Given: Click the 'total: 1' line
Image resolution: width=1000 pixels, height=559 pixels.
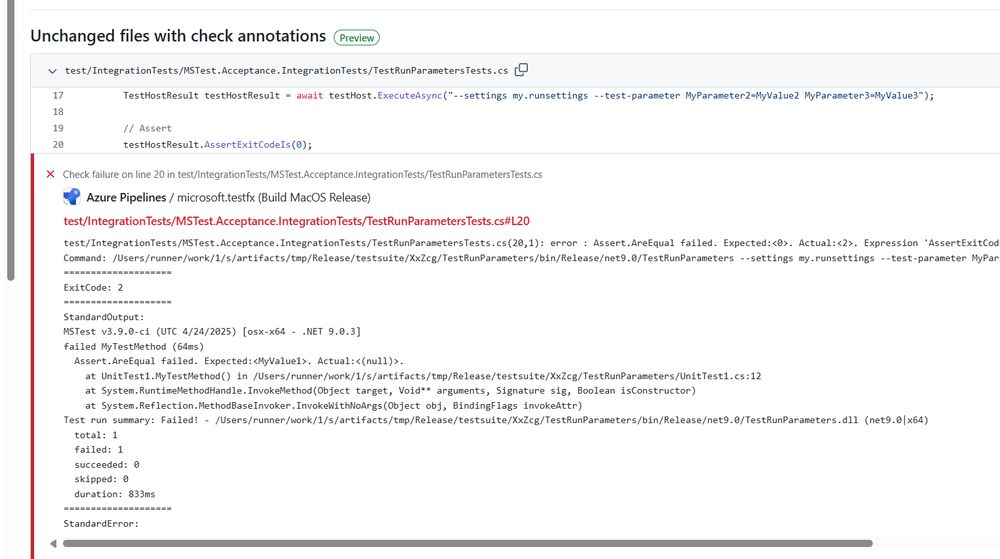Looking at the screenshot, I should click(x=96, y=435).
